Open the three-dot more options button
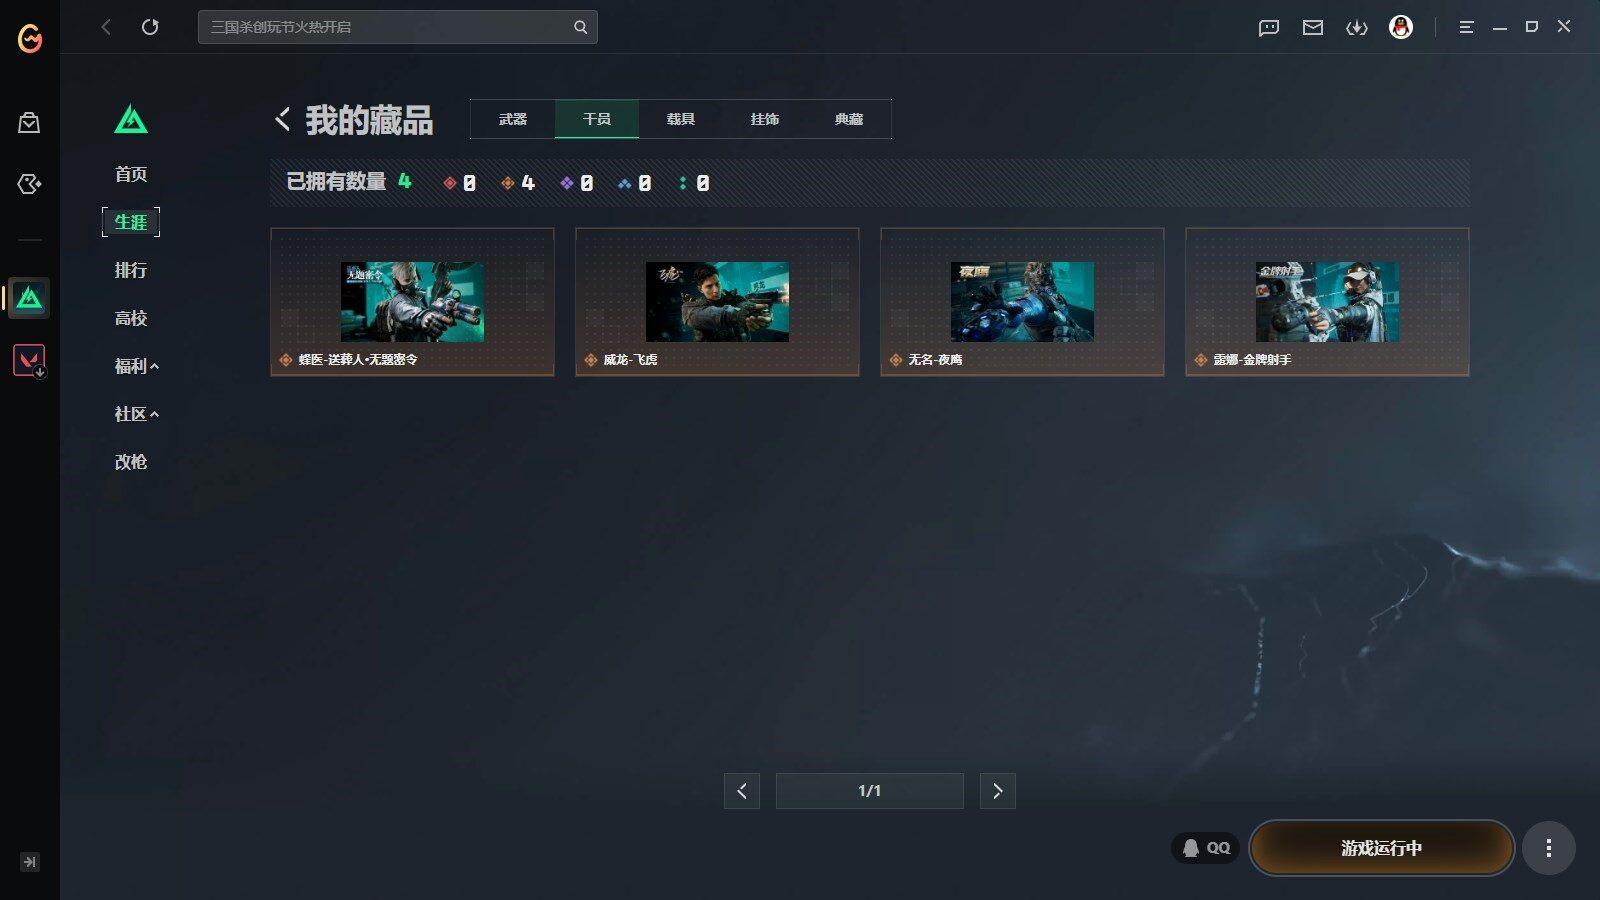The image size is (1600, 900). point(1549,848)
